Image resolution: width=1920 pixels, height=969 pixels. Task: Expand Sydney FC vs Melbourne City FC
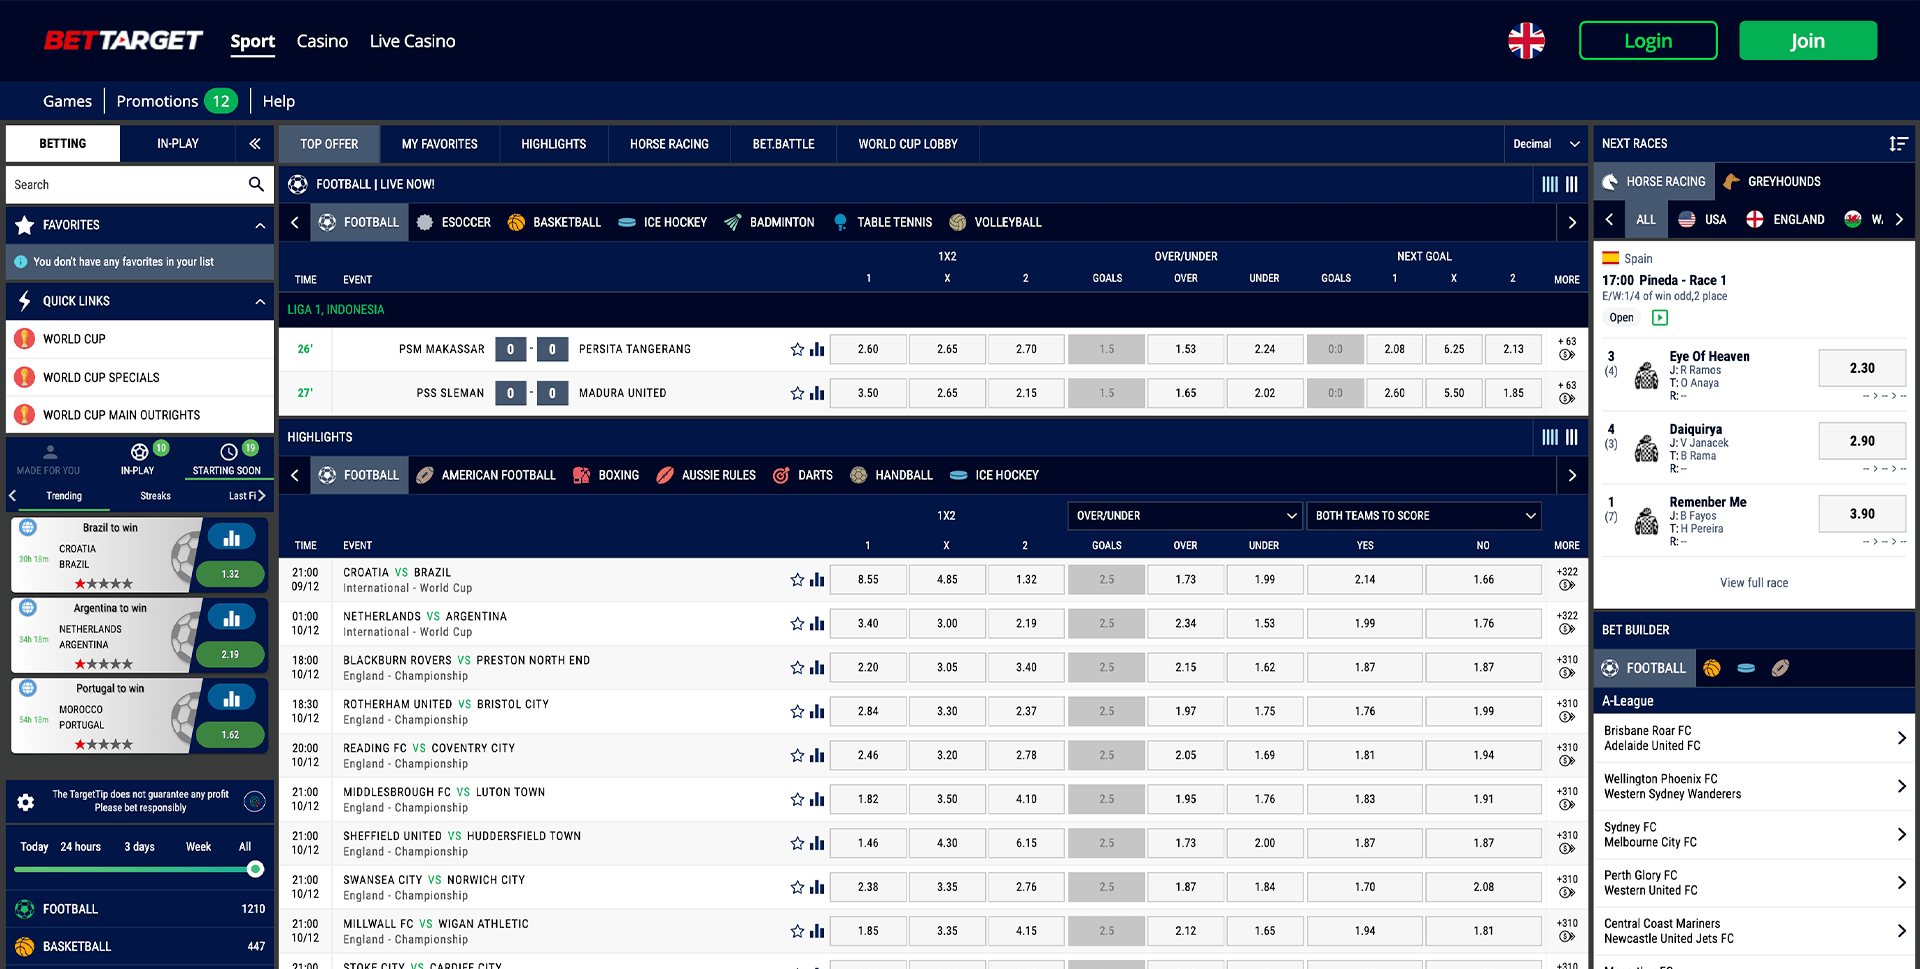[x=1754, y=834]
